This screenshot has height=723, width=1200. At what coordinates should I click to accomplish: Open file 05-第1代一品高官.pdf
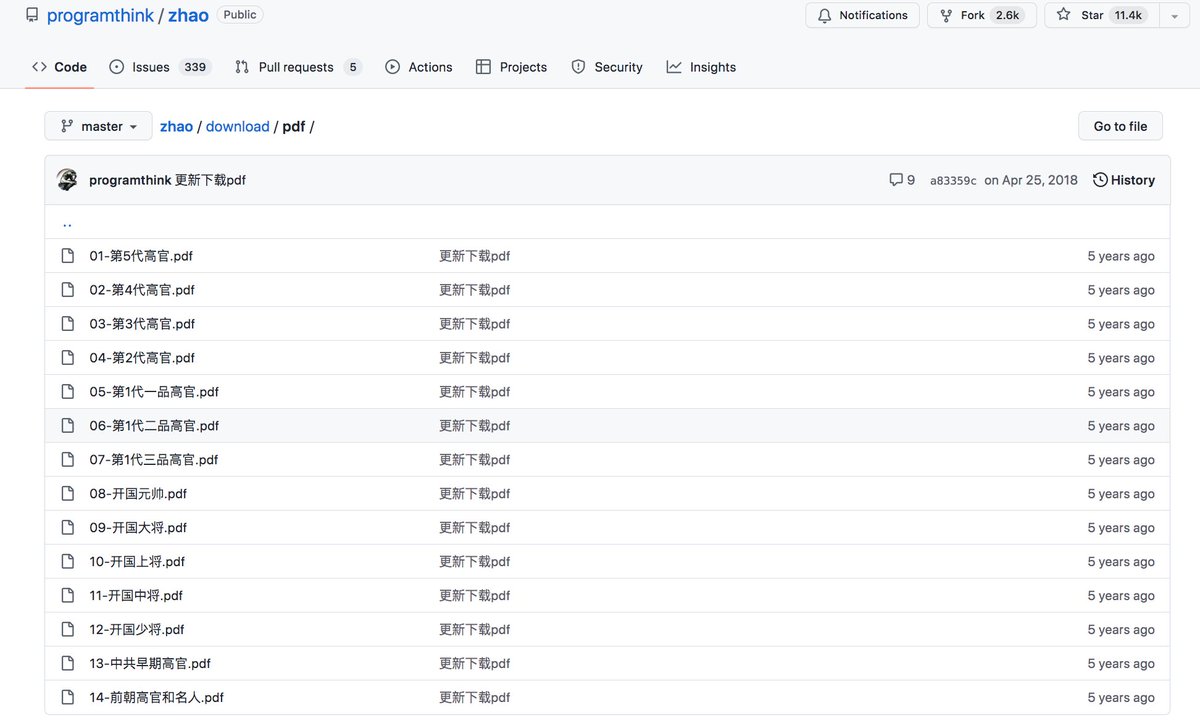154,392
